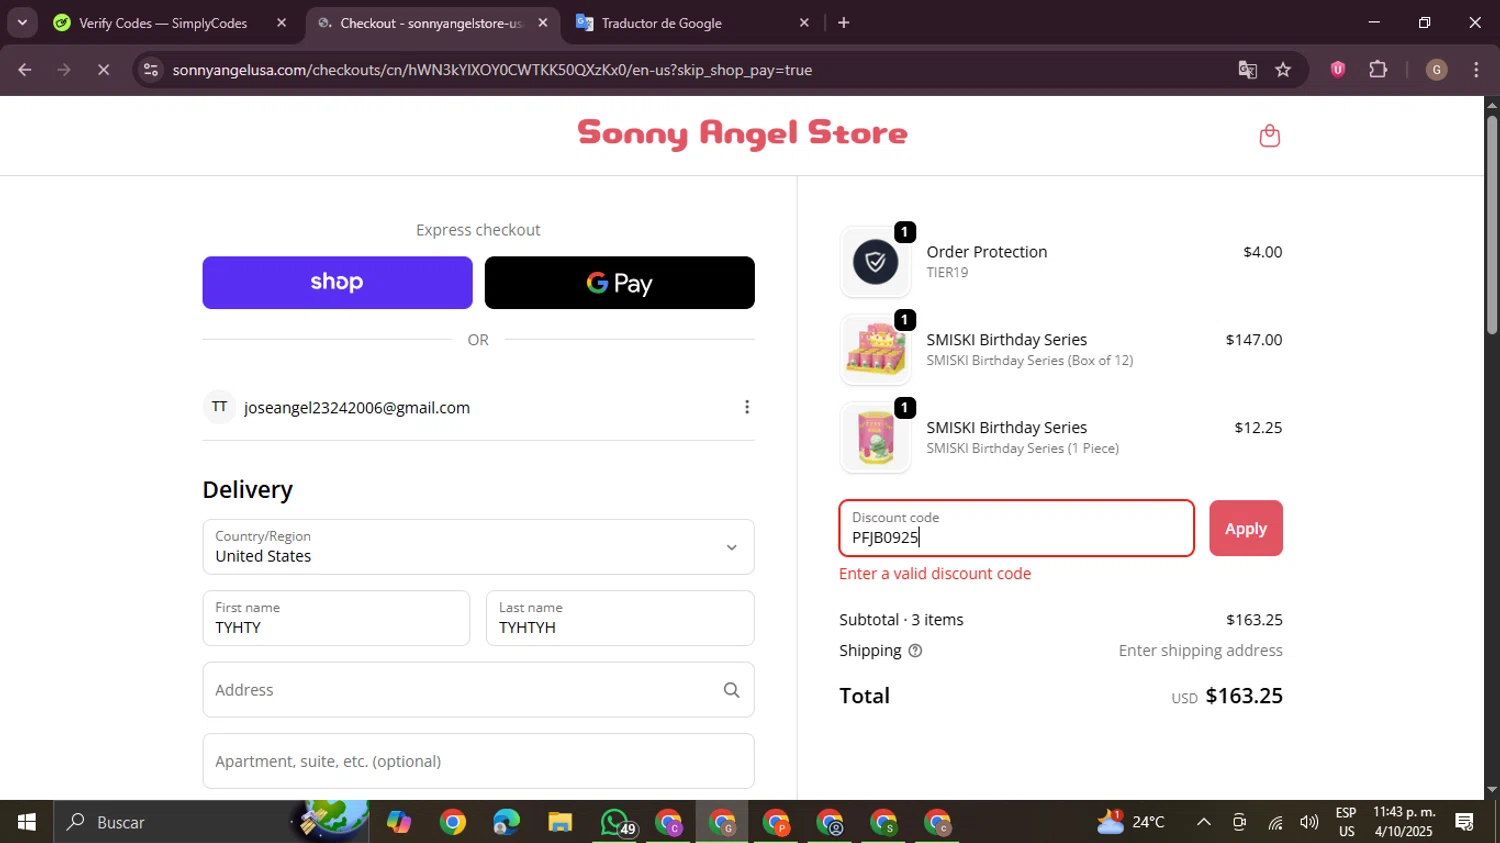The image size is (1500, 843).
Task: Open the Chrome profile avatar
Action: pyautogui.click(x=1436, y=69)
